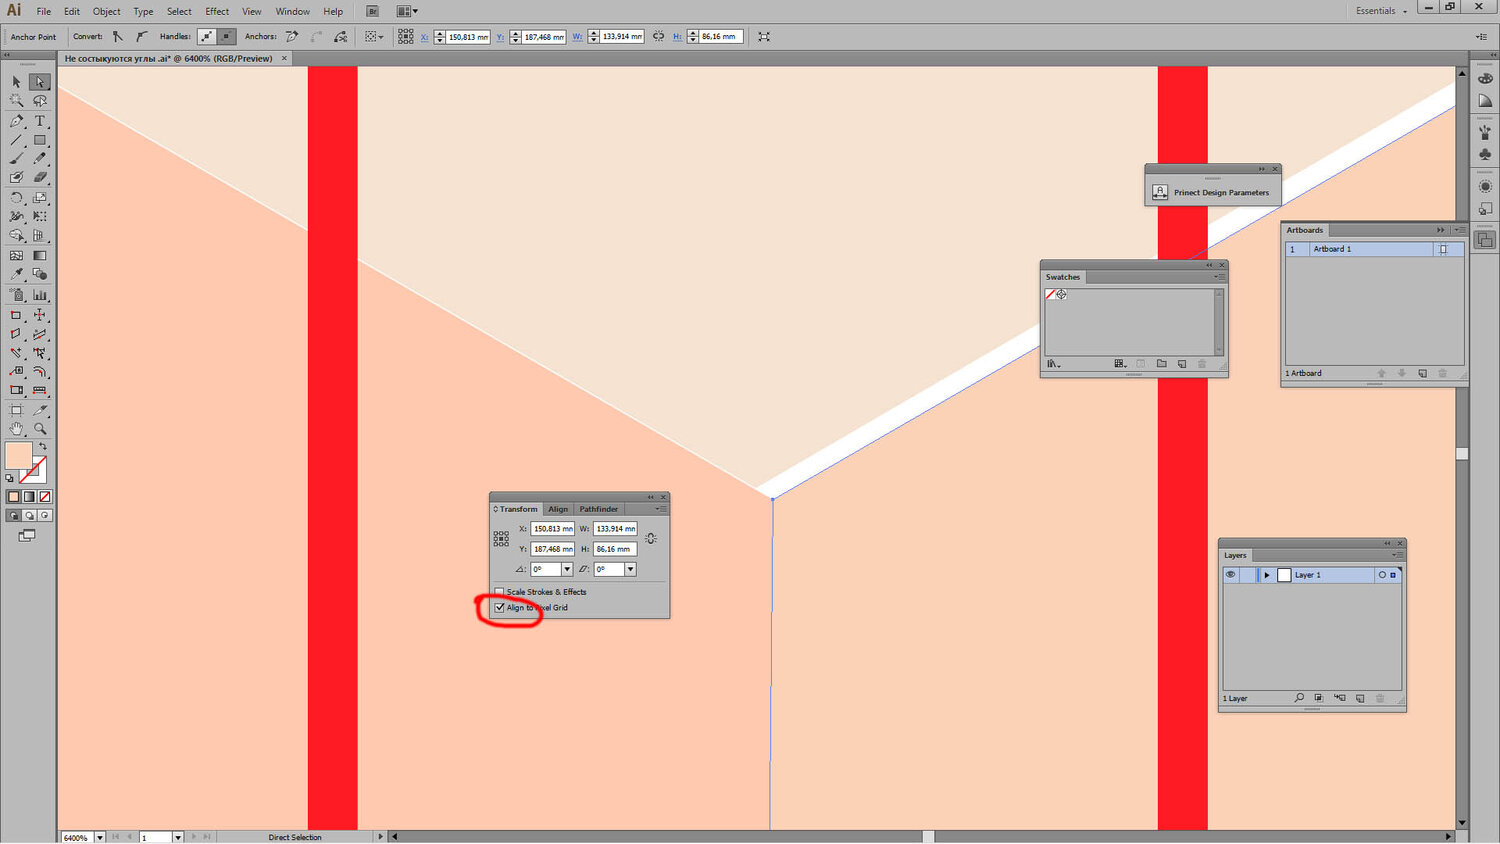Viewport: 1500px width, 844px height.
Task: Select the Rotate tool
Action: (17, 198)
